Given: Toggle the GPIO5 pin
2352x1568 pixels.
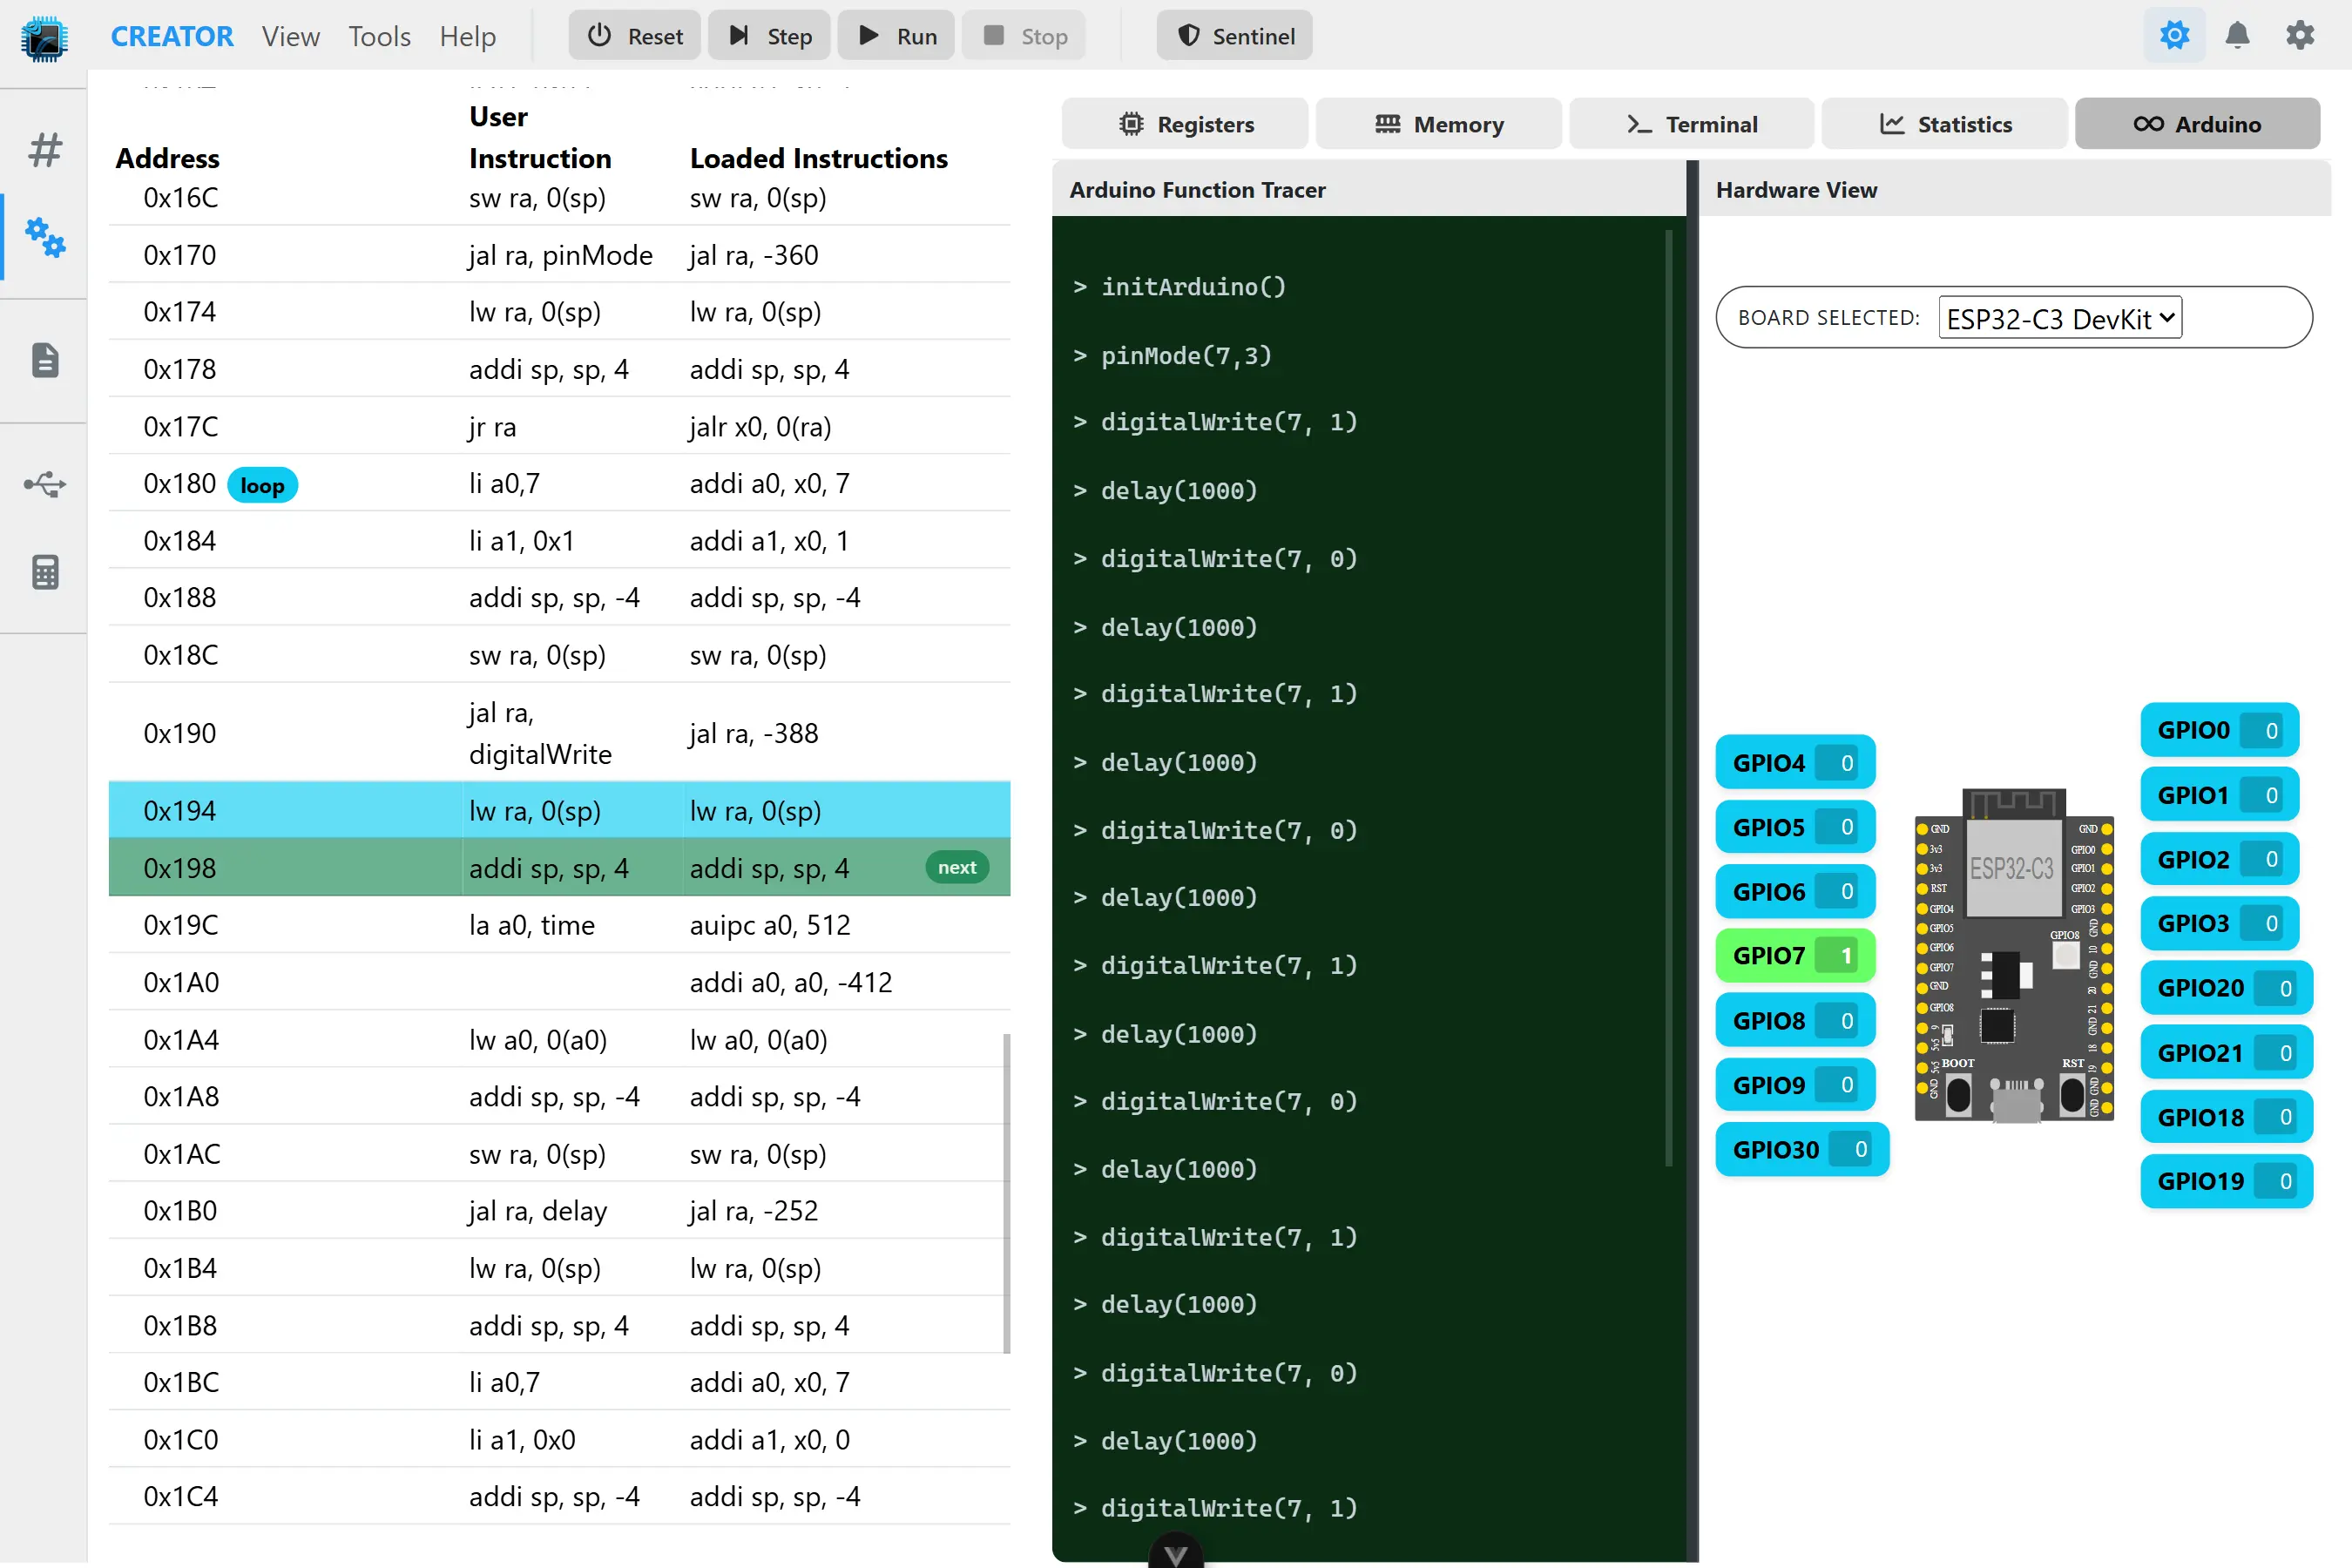Looking at the screenshot, I should click(1795, 827).
